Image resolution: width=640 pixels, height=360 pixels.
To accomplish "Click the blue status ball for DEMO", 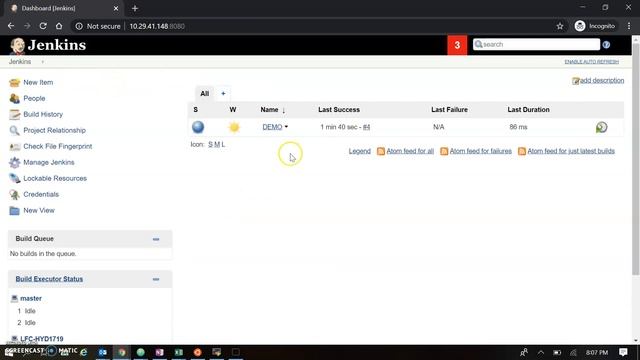I will click(198, 127).
